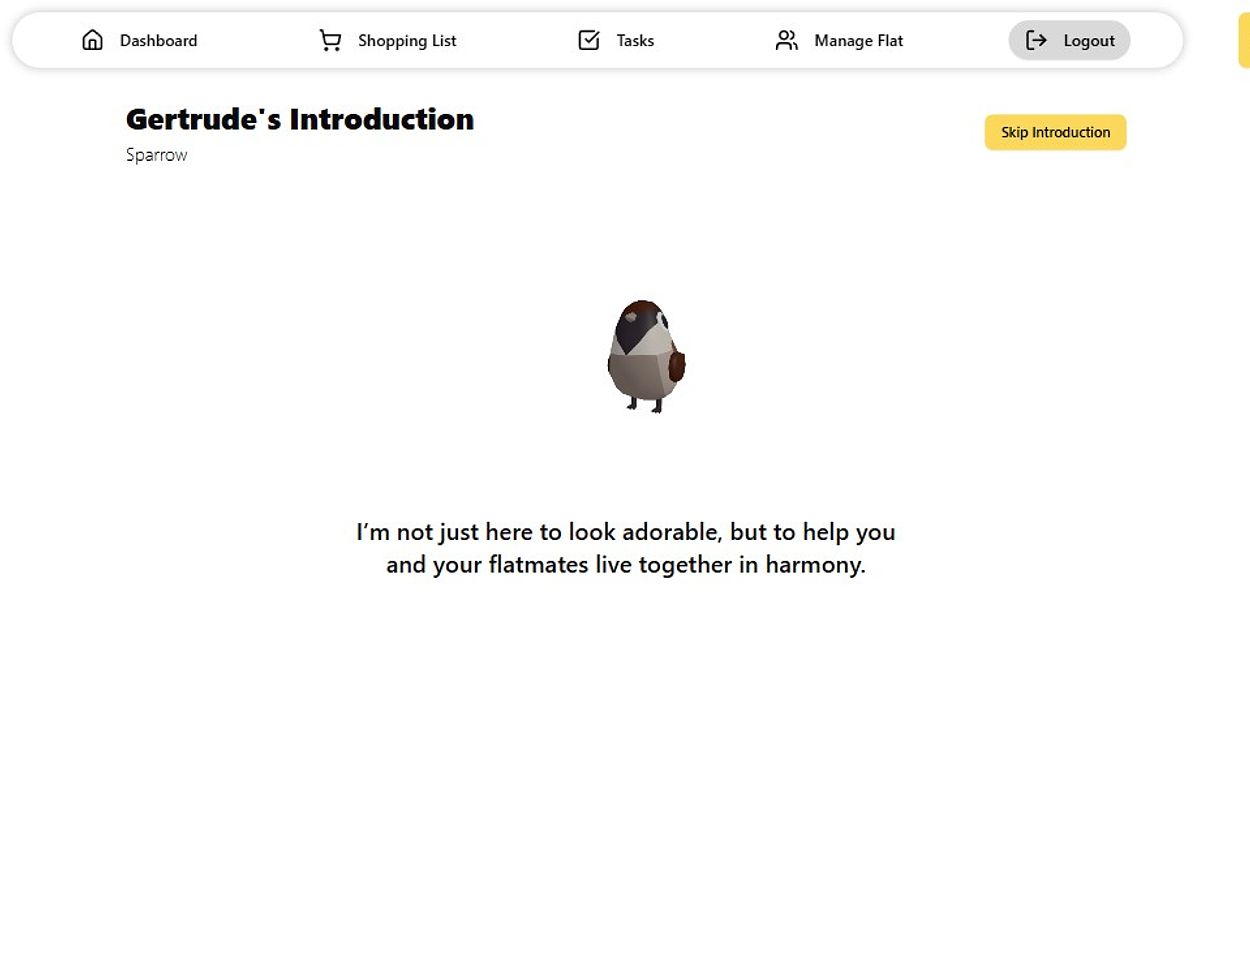This screenshot has height=980, width=1250.
Task: Click the word "flatmates" in intro message
Action: coord(538,565)
